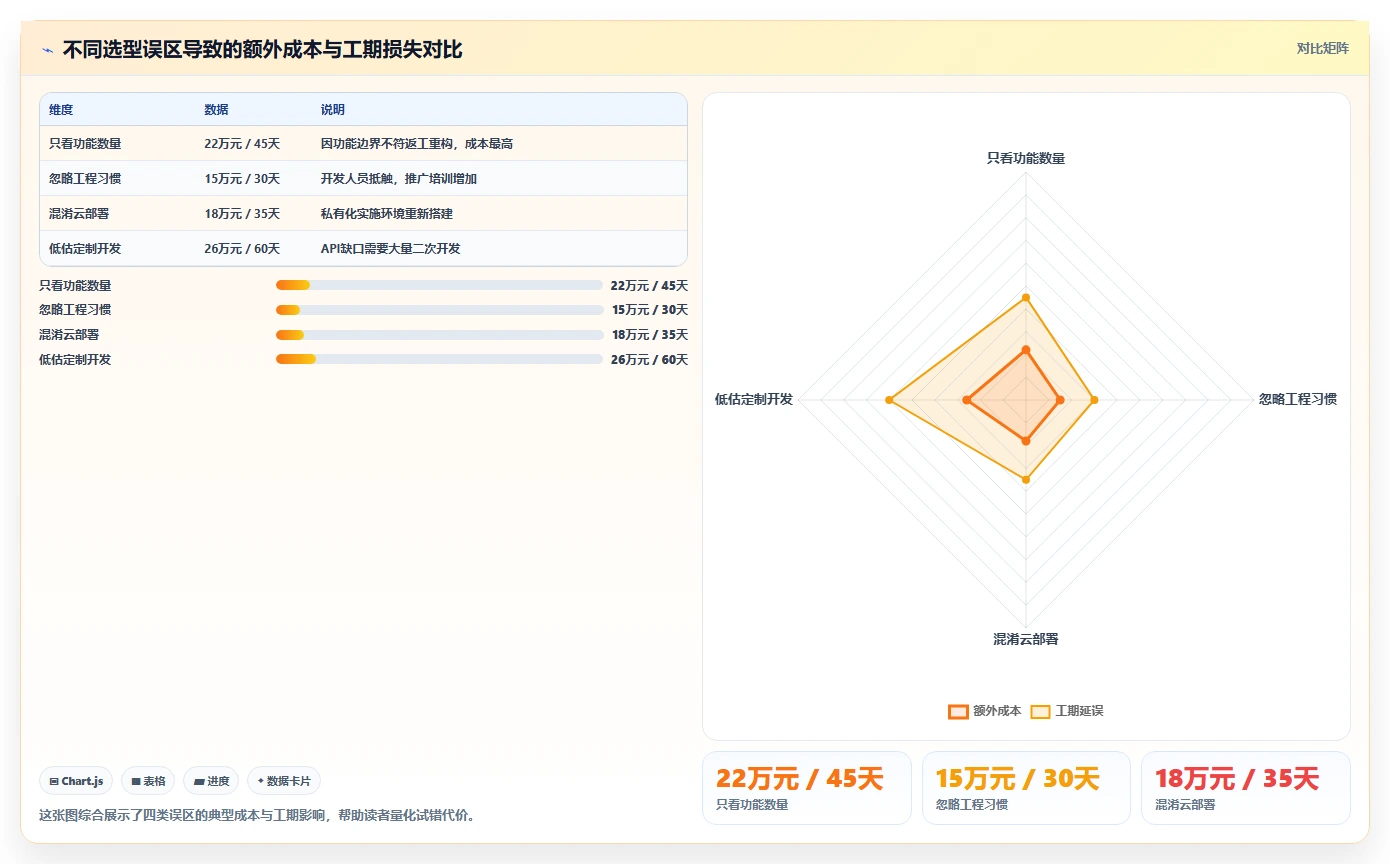This screenshot has height=864, width=1390.
Task: Click progress value 26万元 / 60天 beside bar
Action: tap(649, 359)
